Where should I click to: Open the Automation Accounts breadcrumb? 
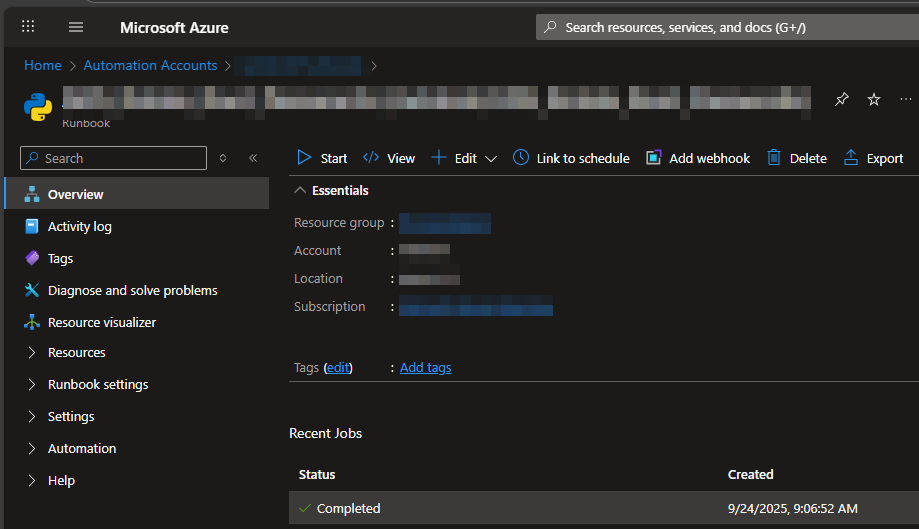click(150, 65)
